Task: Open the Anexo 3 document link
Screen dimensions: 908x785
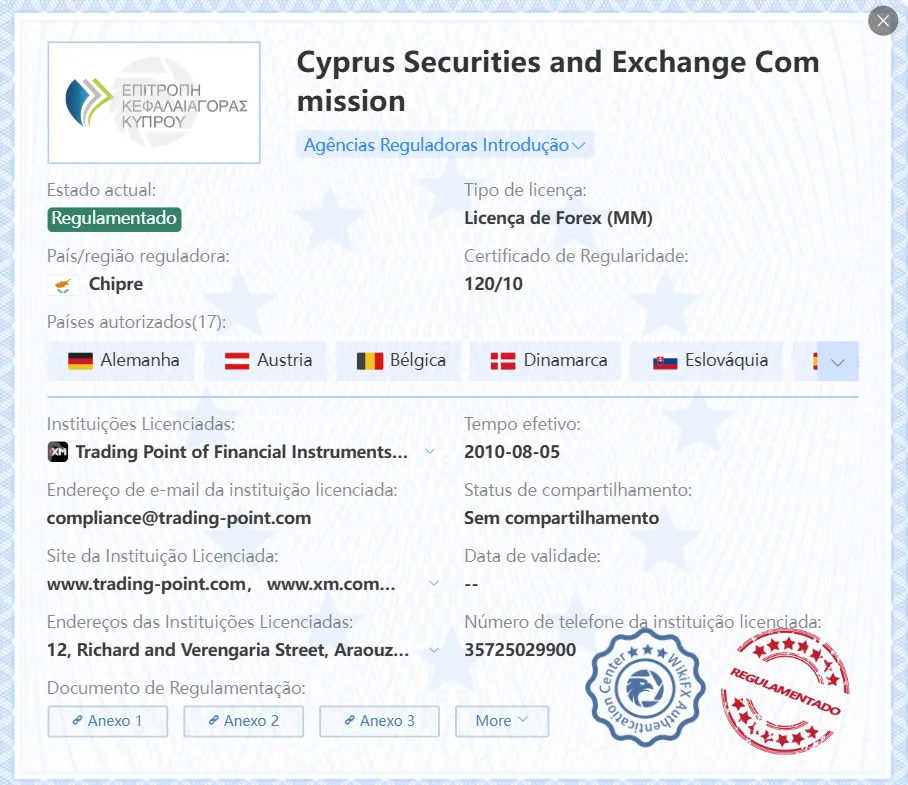Action: click(x=379, y=721)
